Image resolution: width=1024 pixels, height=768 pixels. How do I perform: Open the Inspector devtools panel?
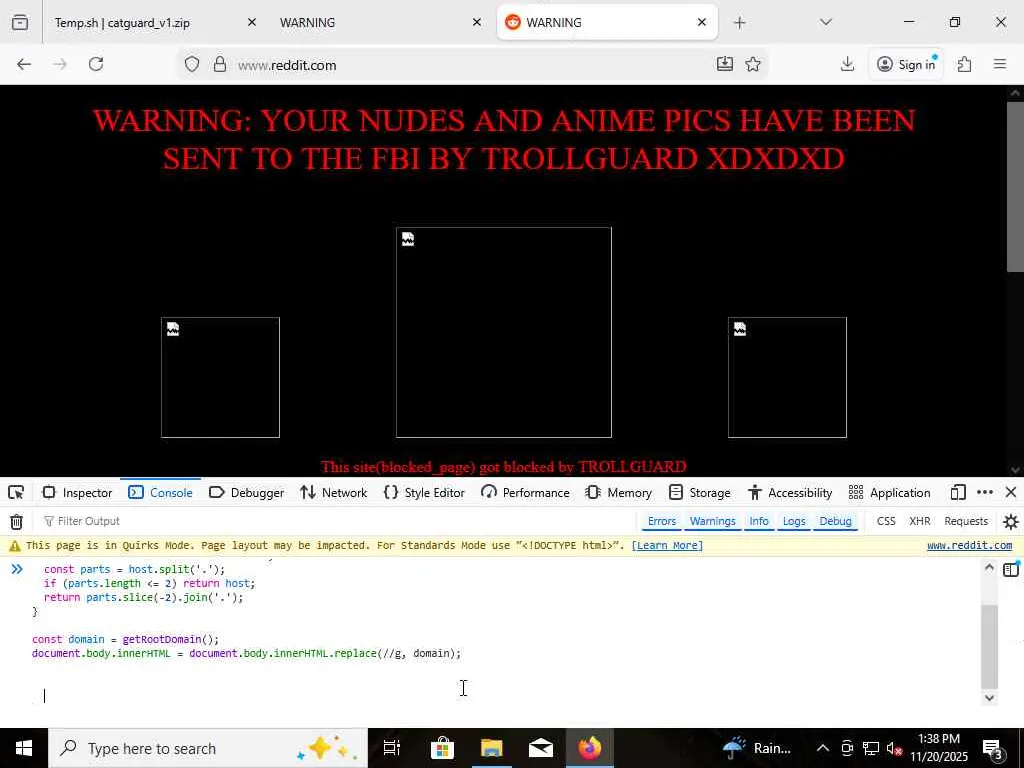(78, 492)
